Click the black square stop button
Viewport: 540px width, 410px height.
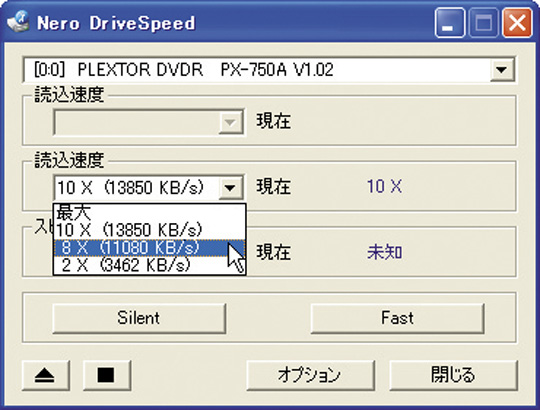coord(106,375)
